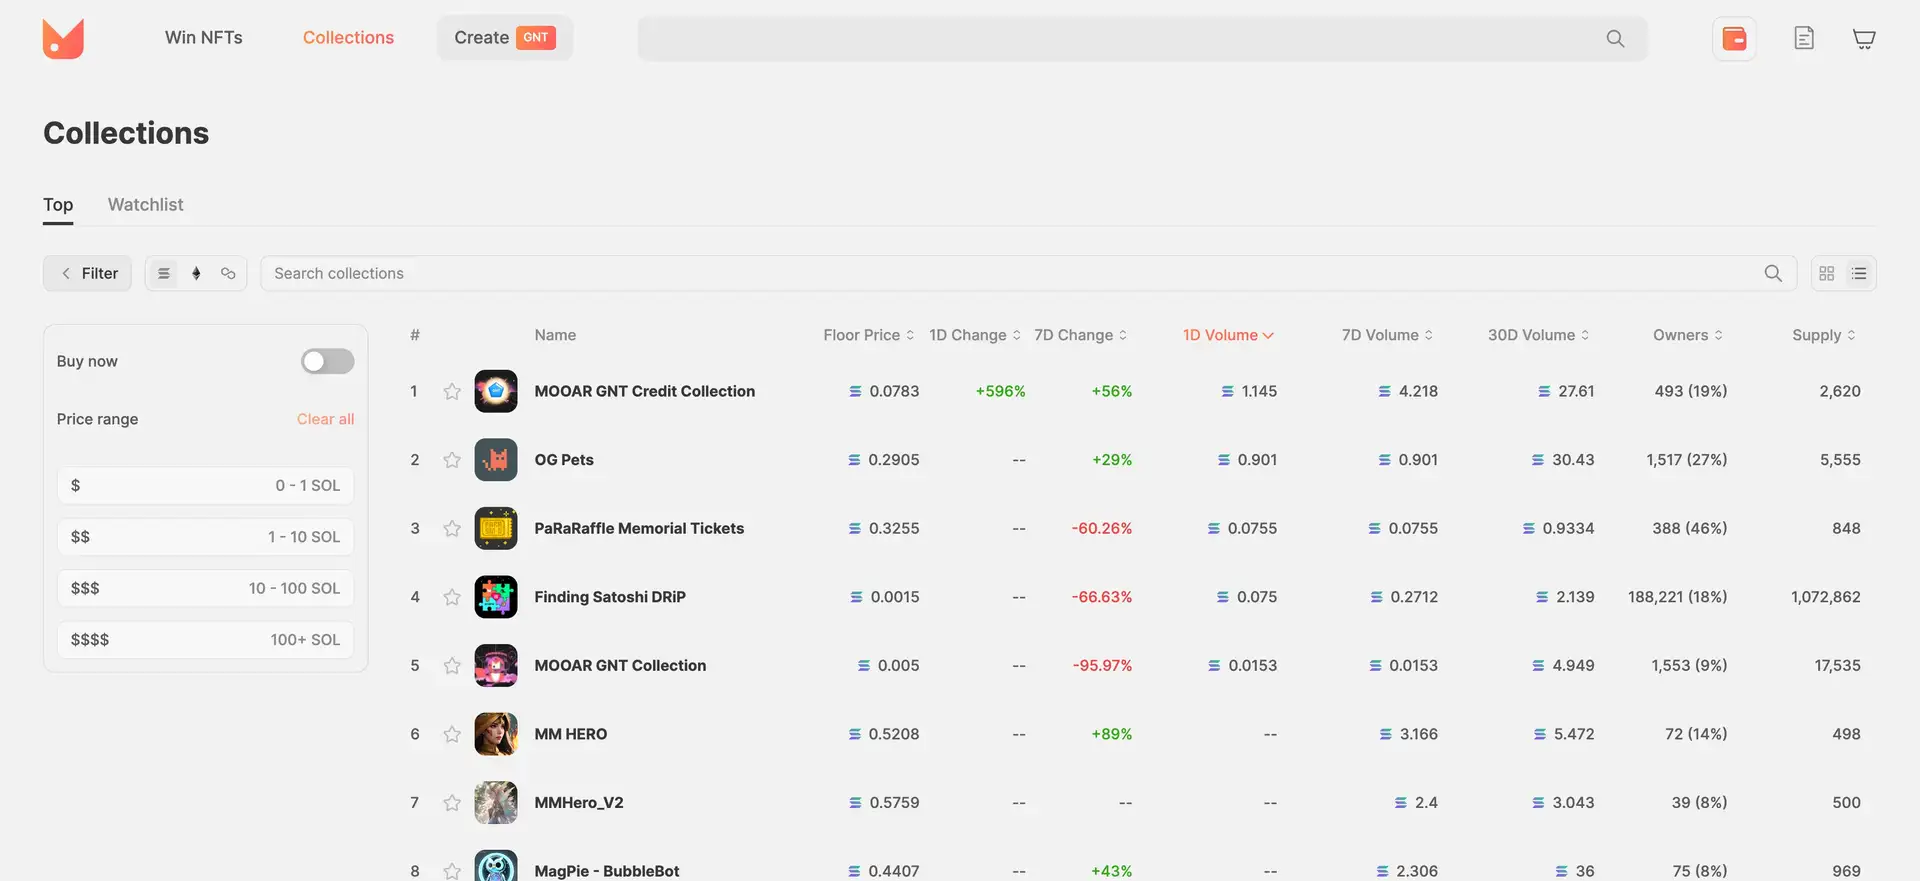Collapse the Filter panel

tap(88, 273)
